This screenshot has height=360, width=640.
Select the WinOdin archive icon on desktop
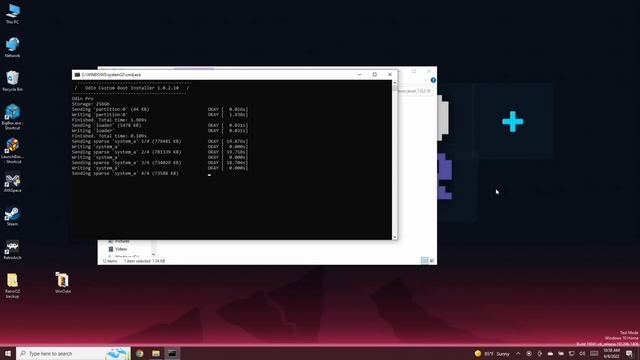click(x=62, y=282)
